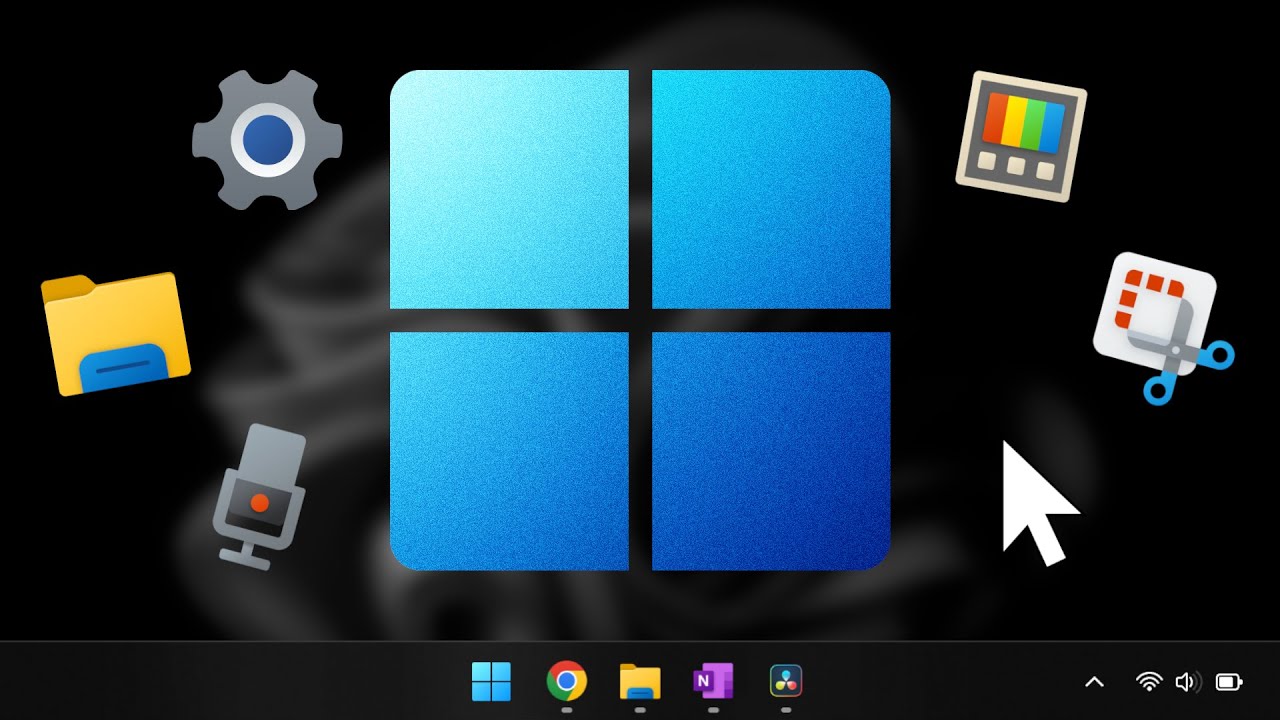1280x720 pixels.
Task: Open the Wi-Fi network status icon
Action: click(x=1150, y=682)
